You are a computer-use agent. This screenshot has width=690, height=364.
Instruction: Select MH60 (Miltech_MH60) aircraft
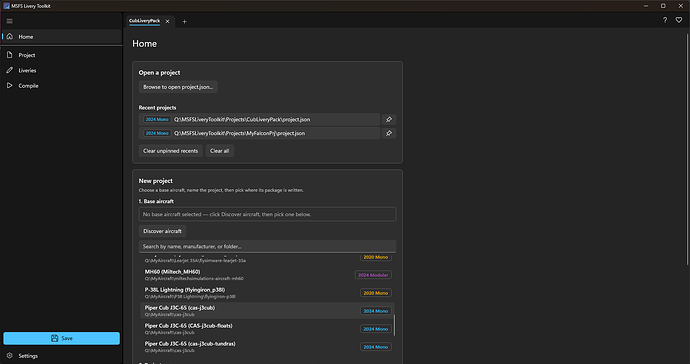pyautogui.click(x=267, y=275)
